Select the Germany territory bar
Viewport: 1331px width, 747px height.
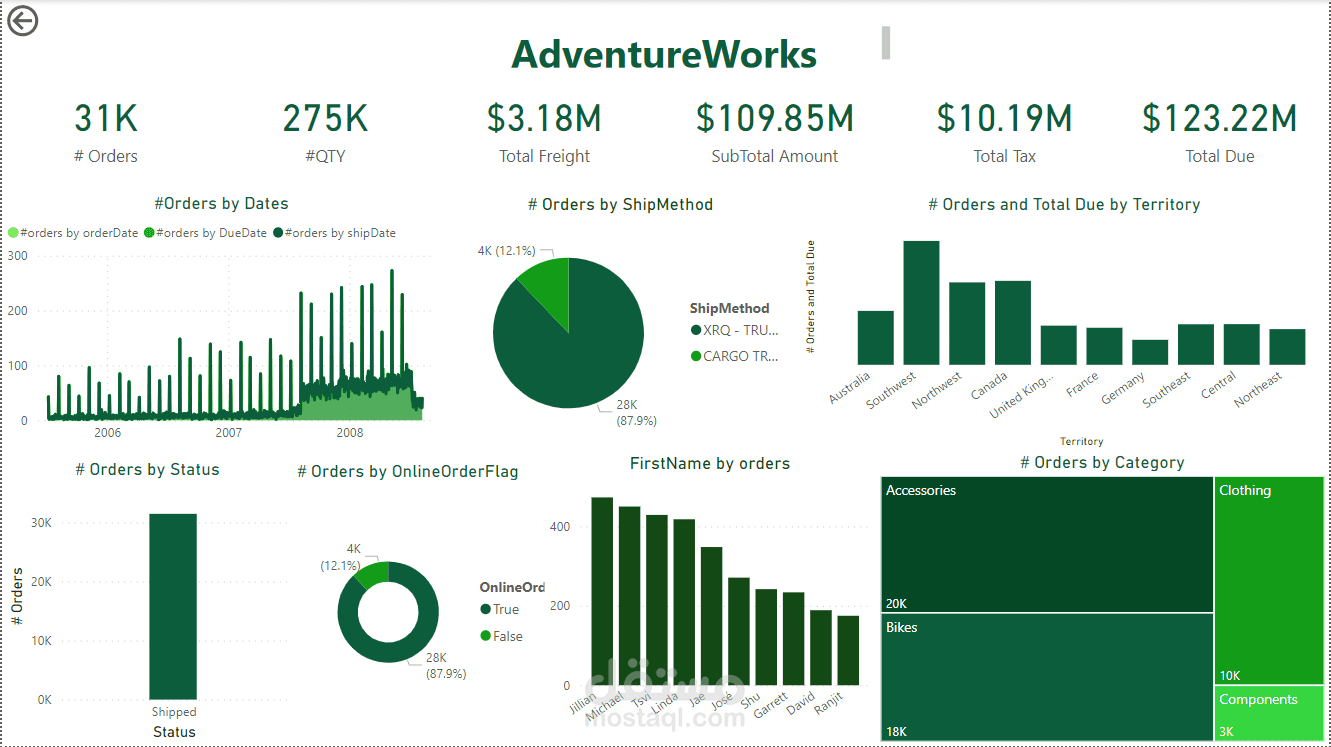pyautogui.click(x=1150, y=352)
